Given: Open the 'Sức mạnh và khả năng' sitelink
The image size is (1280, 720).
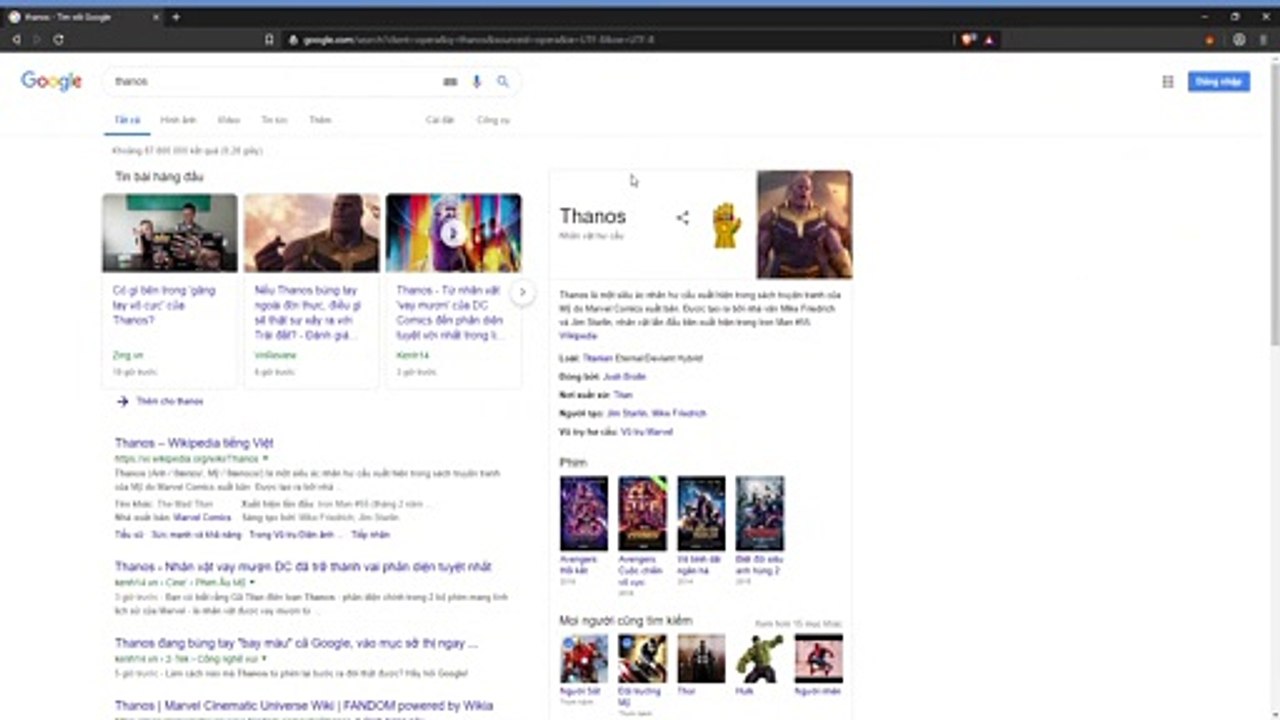Looking at the screenshot, I should (x=195, y=535).
